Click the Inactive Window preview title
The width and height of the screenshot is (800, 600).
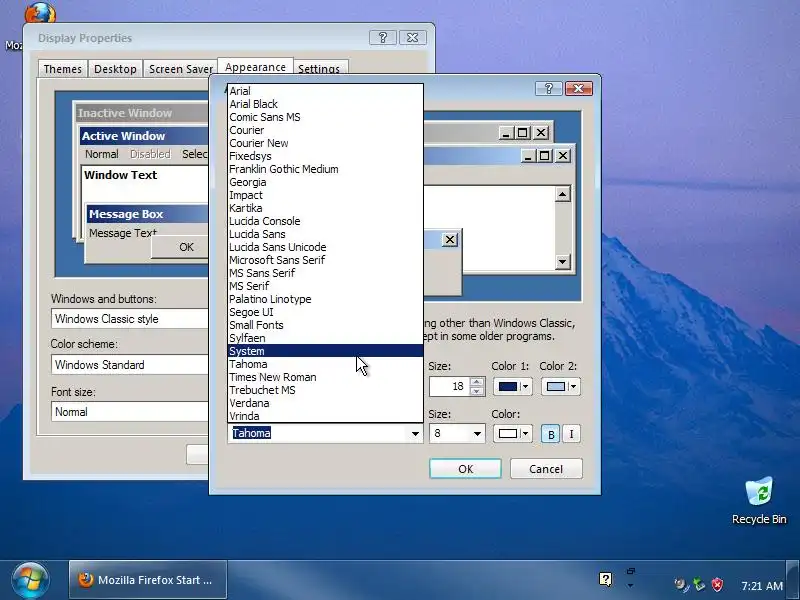[x=125, y=113]
